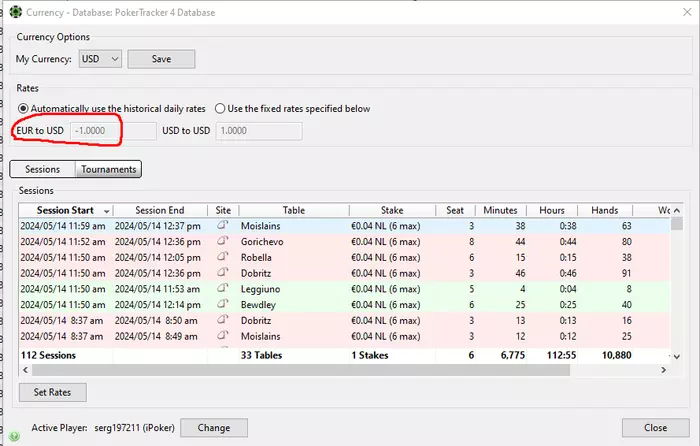
Task: Close the Currency dialog via Close button
Action: point(655,428)
